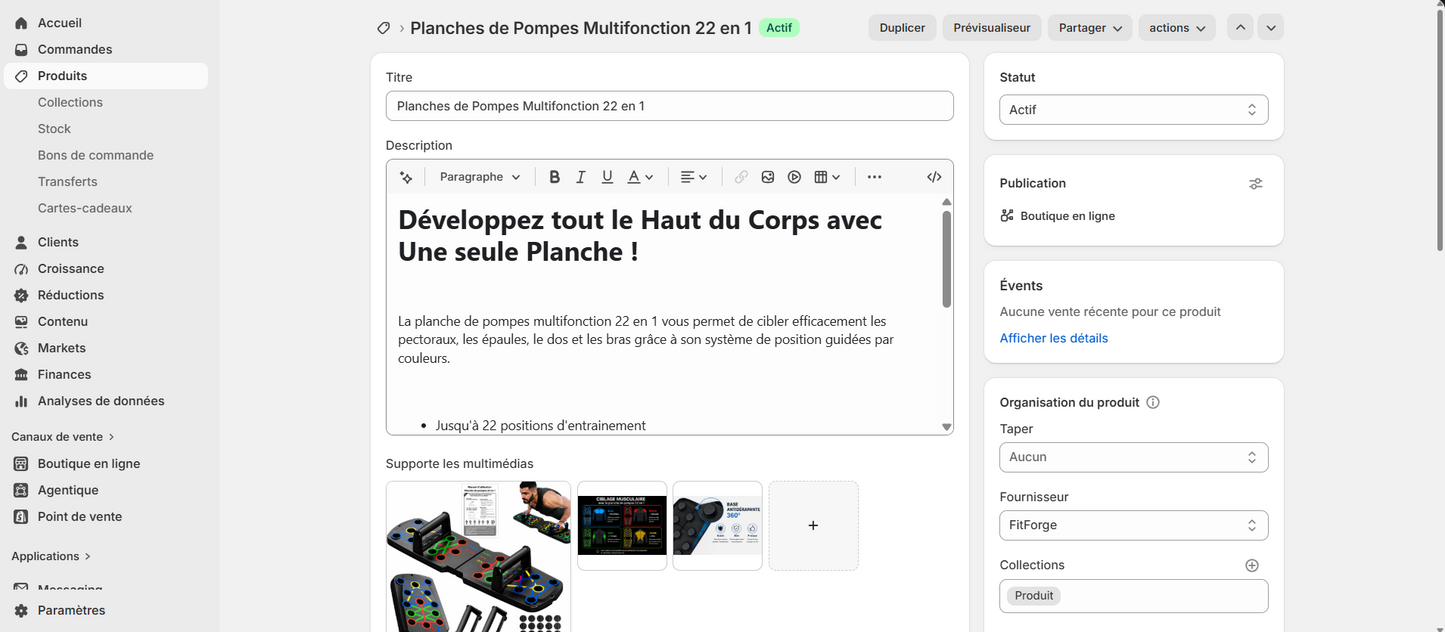Open the Statut Actif dropdown
Image resolution: width=1445 pixels, height=632 pixels.
click(x=1134, y=110)
